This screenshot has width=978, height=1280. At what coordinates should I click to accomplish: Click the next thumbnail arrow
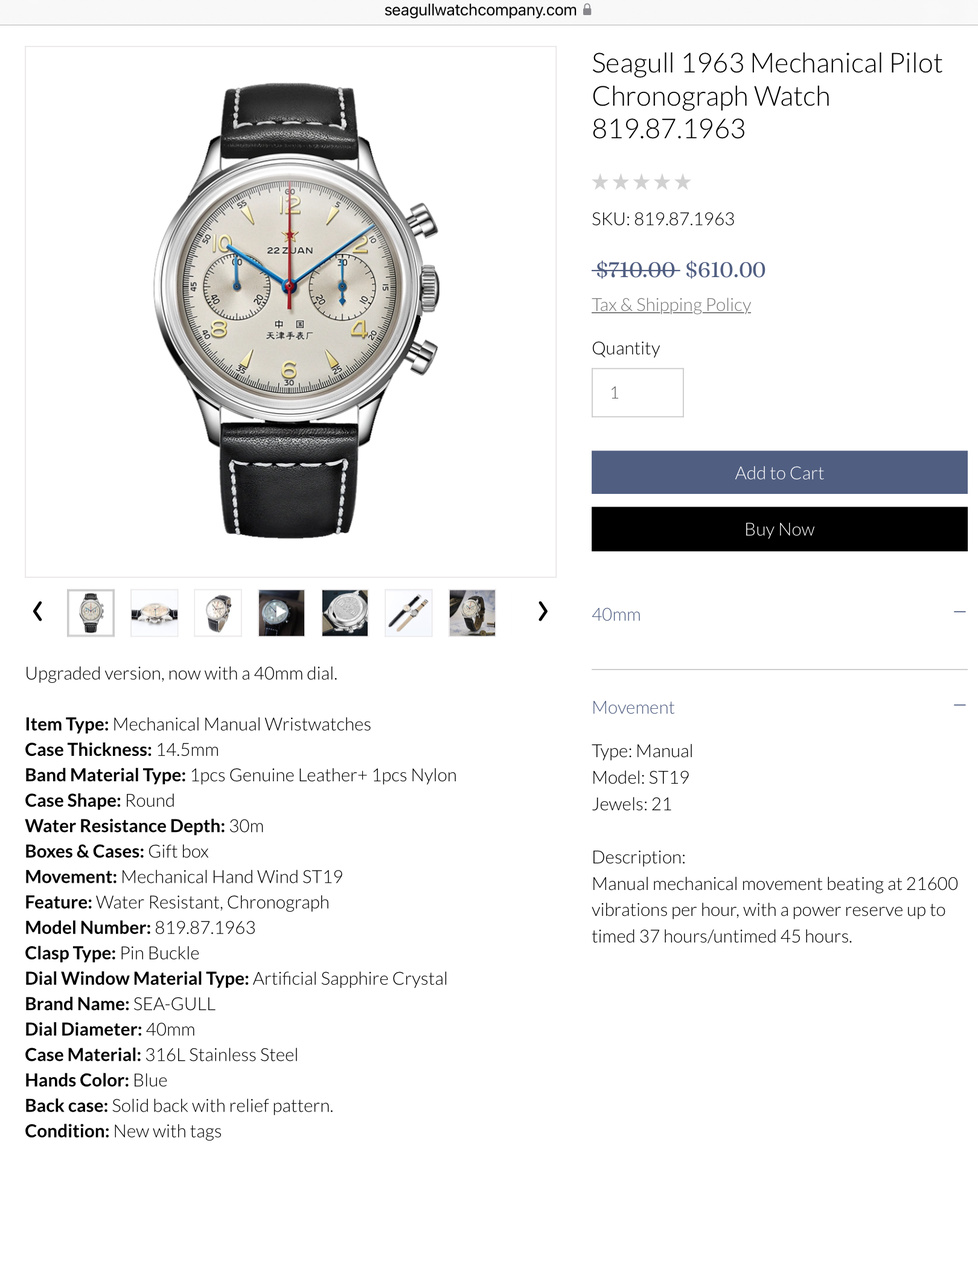tap(542, 611)
